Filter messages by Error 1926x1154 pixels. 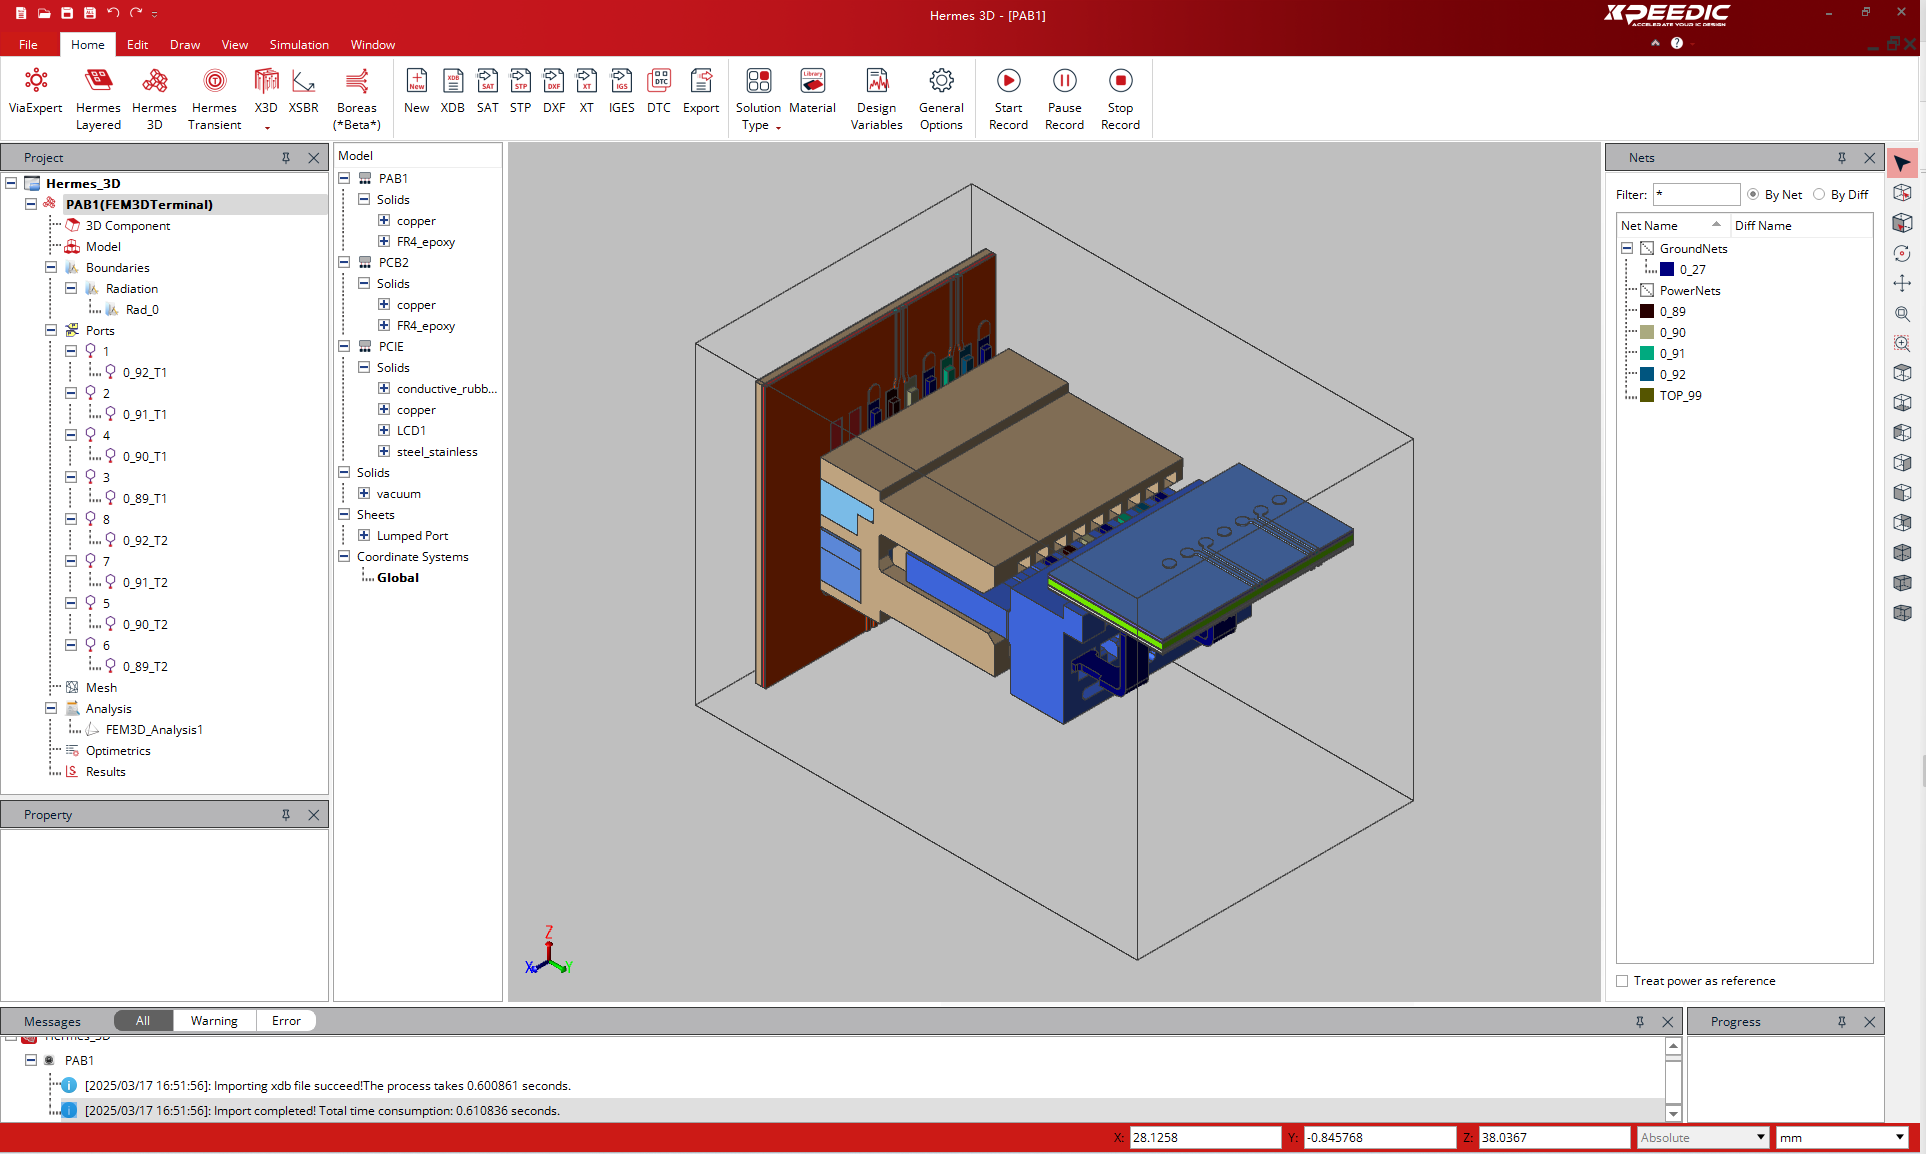pos(286,1021)
